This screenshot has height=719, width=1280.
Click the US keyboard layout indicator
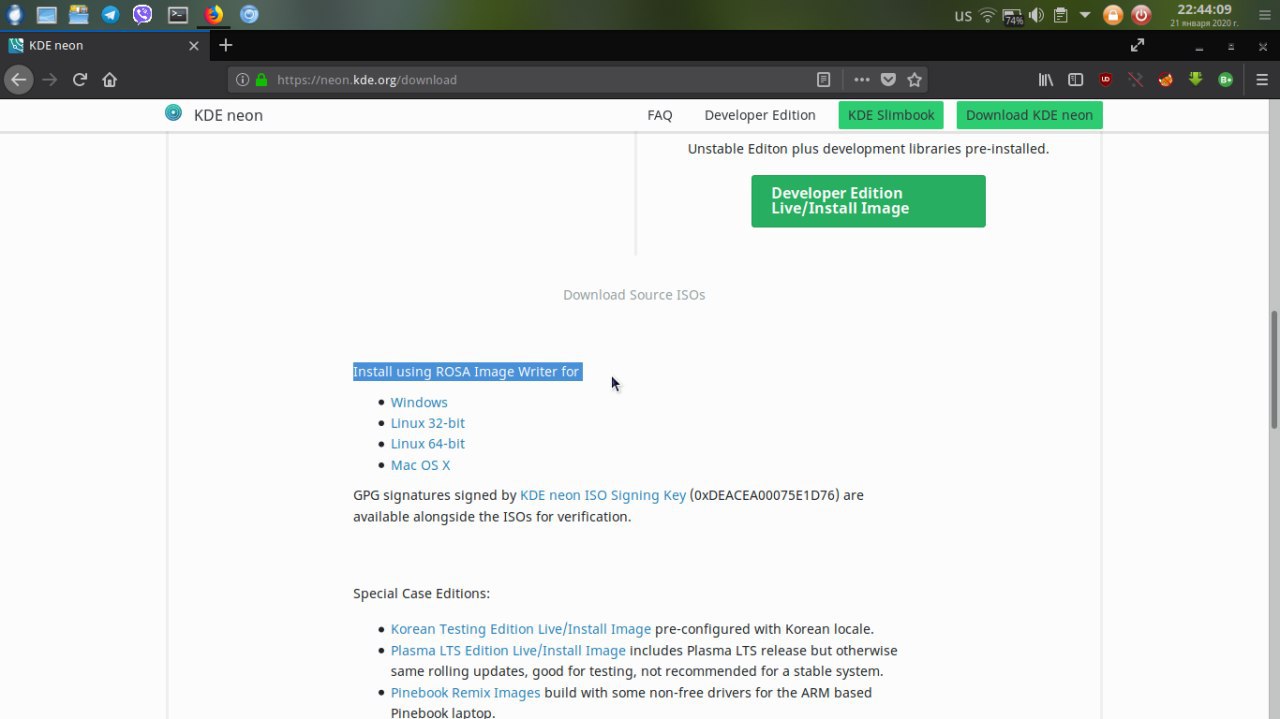(963, 16)
